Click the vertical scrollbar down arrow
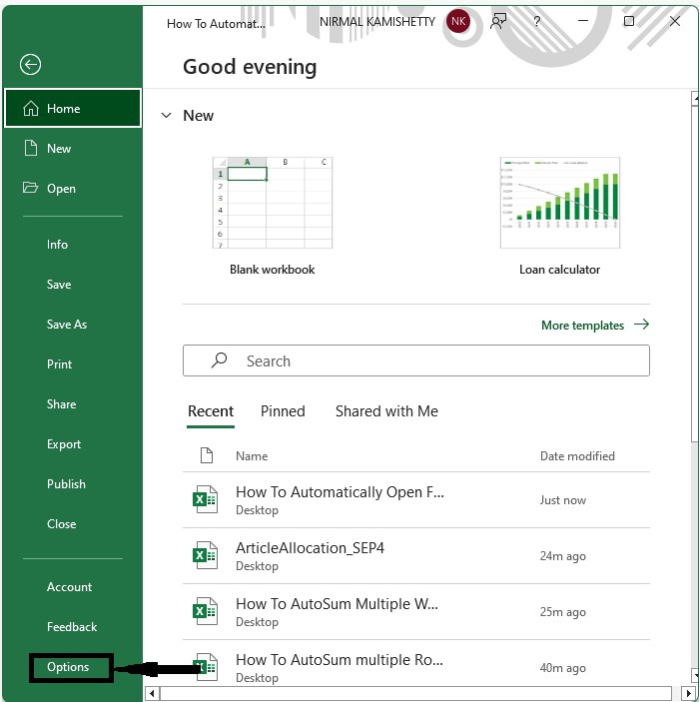 coord(695,675)
